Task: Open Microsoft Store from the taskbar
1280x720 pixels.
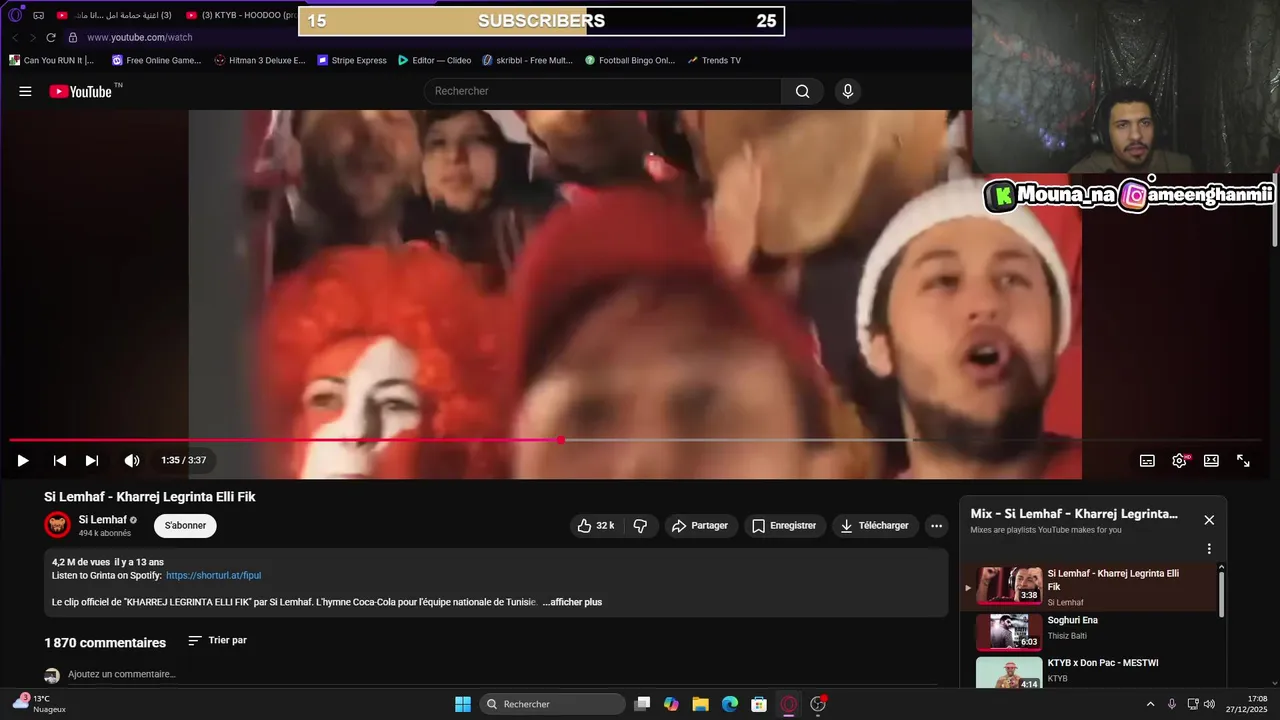Action: 759,704
